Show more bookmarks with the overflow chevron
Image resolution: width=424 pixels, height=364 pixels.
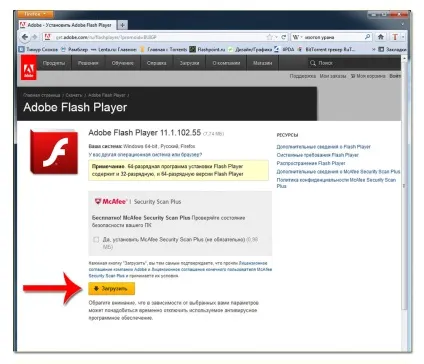[x=373, y=49]
